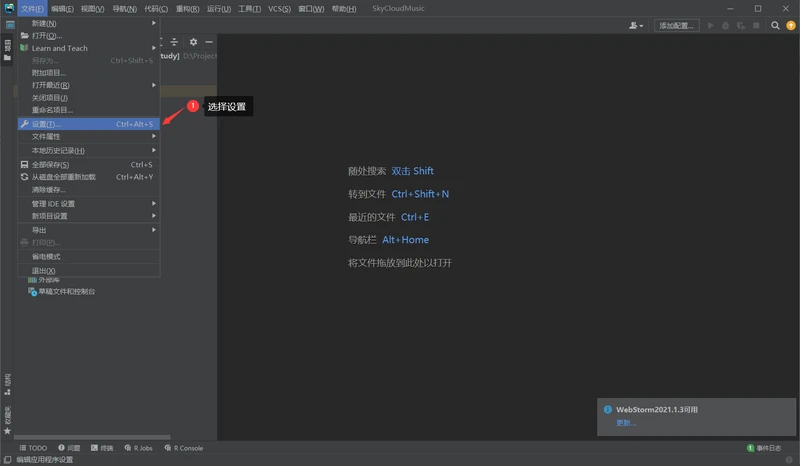The width and height of the screenshot is (800, 466).
Task: Click the run with coverage icon
Action: click(x=741, y=26)
